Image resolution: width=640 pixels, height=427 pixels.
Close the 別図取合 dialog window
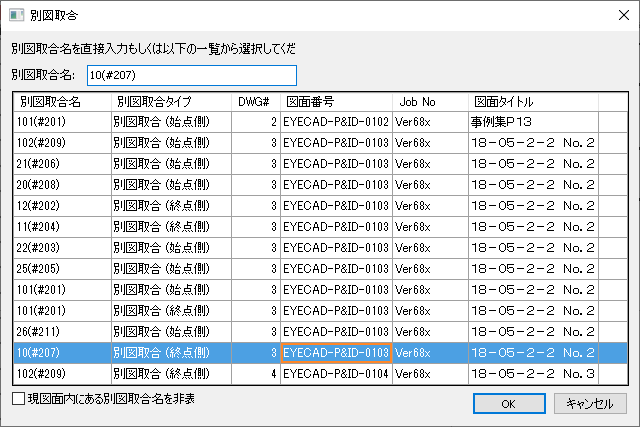click(x=616, y=15)
